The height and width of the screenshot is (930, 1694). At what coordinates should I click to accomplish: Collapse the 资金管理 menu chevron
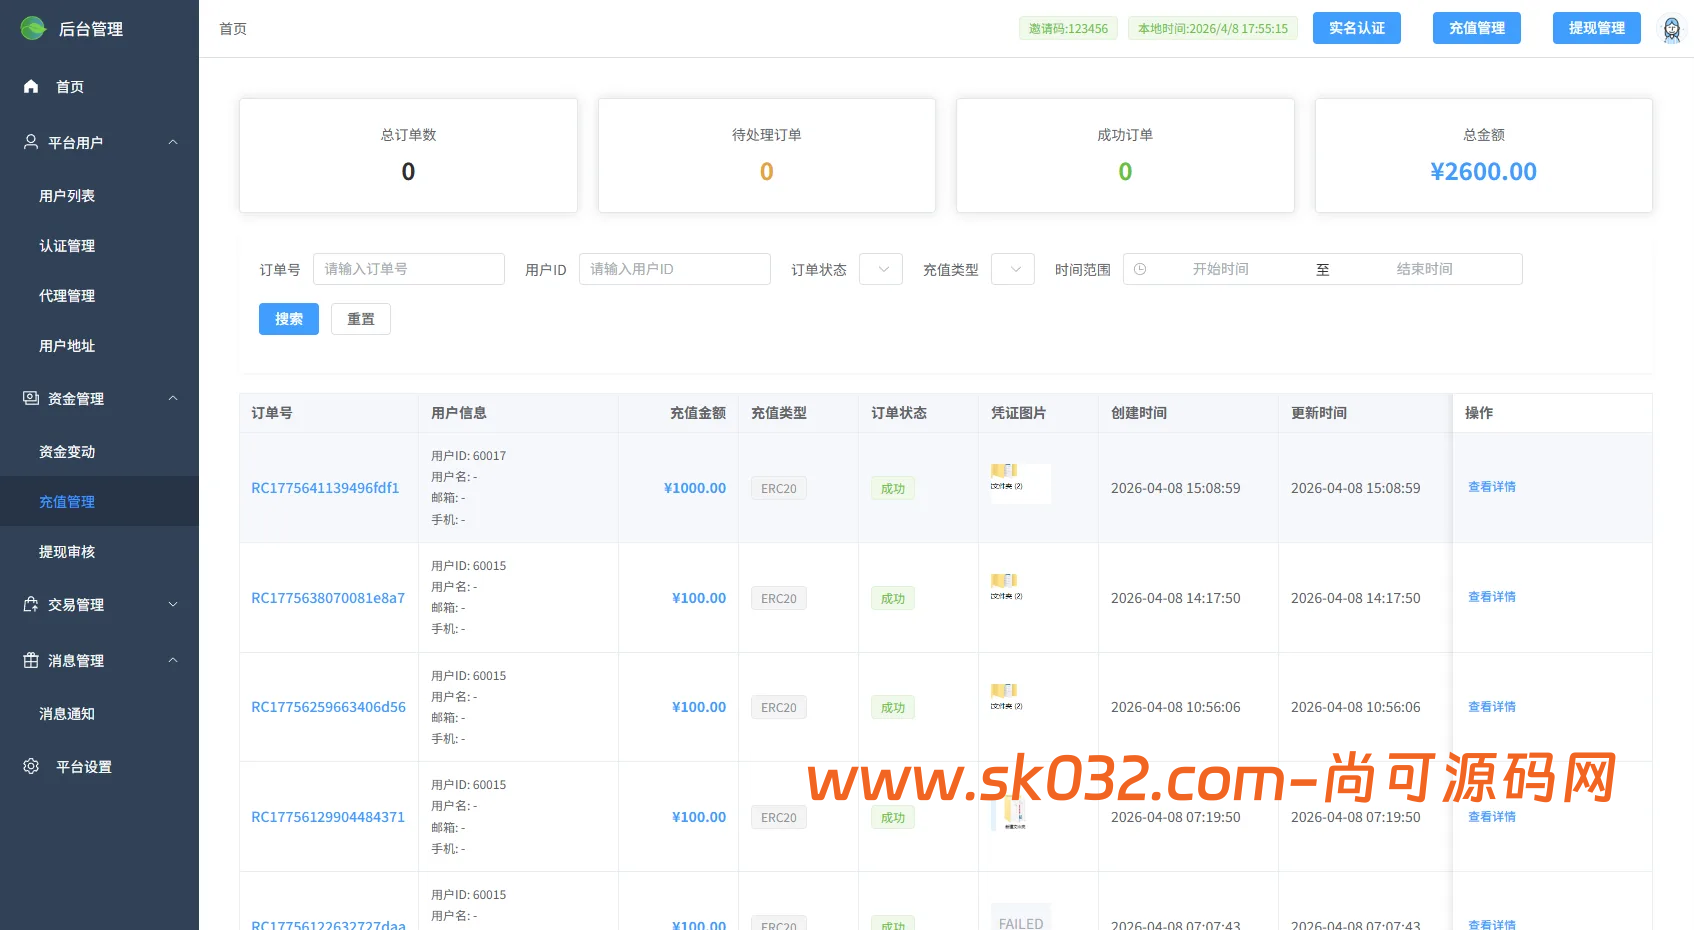point(173,398)
